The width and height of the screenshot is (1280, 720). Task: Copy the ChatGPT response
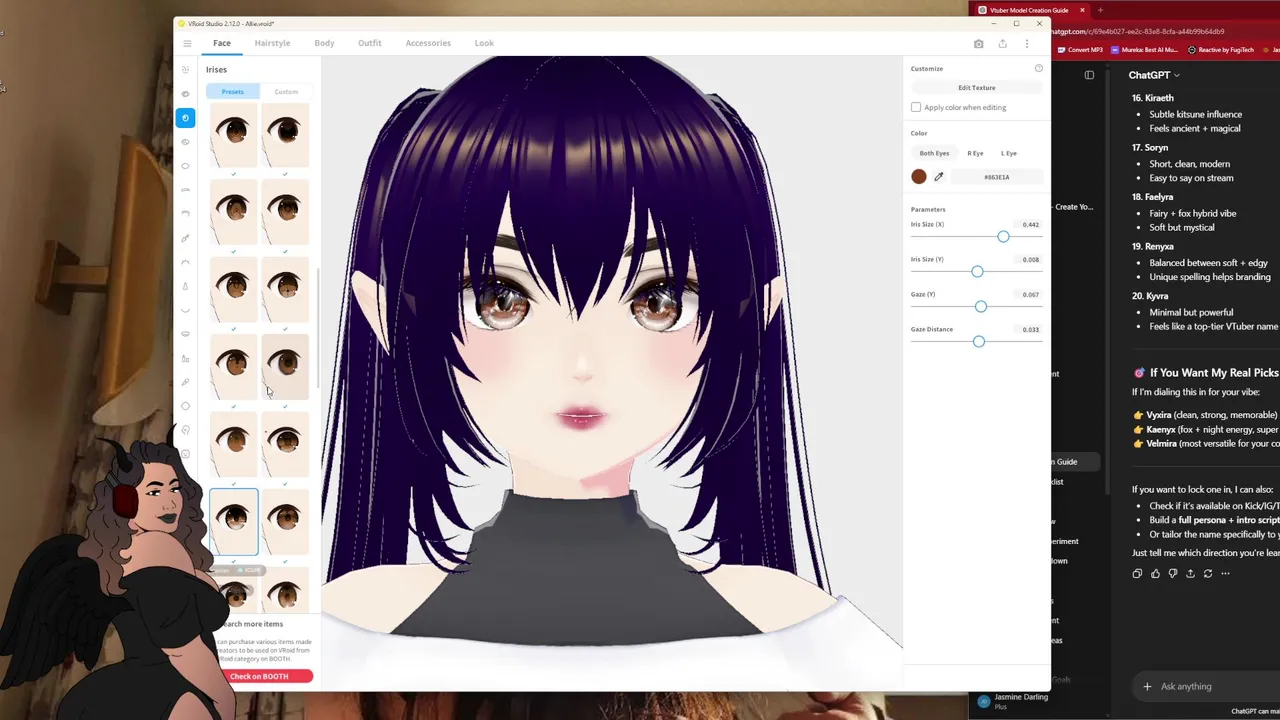1137,574
